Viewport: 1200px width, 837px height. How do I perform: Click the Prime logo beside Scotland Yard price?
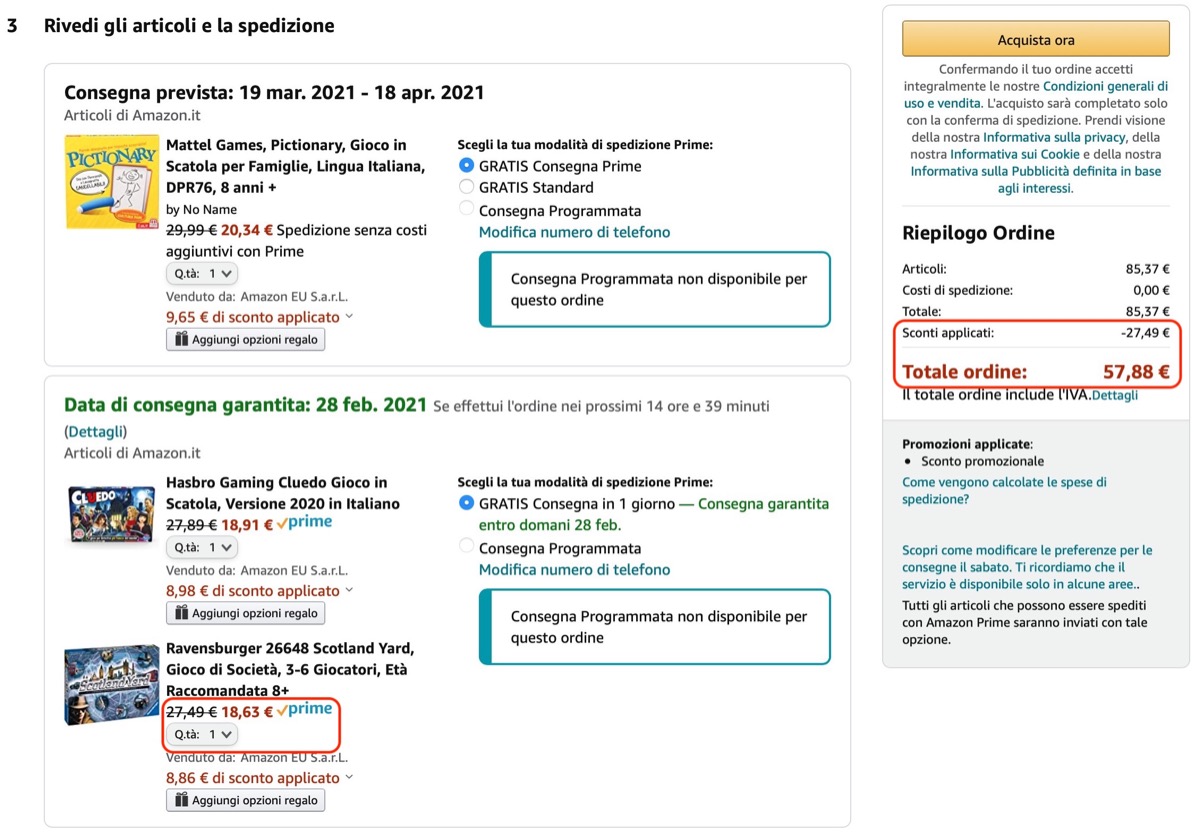click(x=305, y=709)
